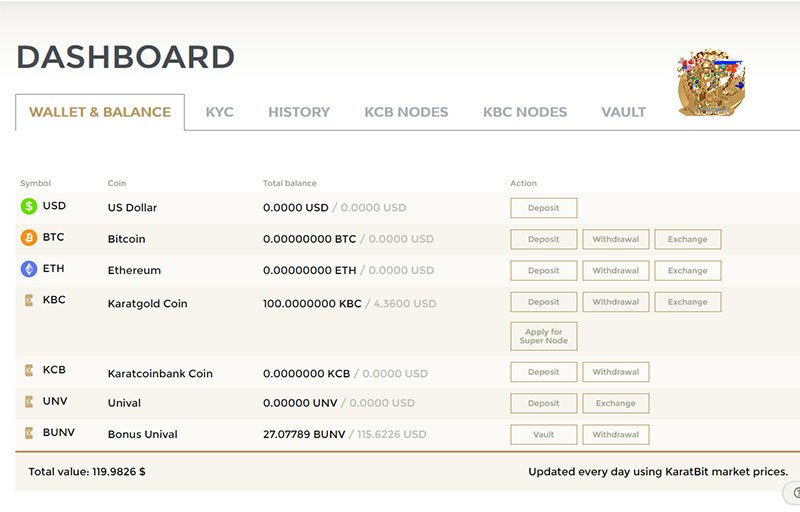
Task: Click the Symbol column header
Action: pos(36,183)
